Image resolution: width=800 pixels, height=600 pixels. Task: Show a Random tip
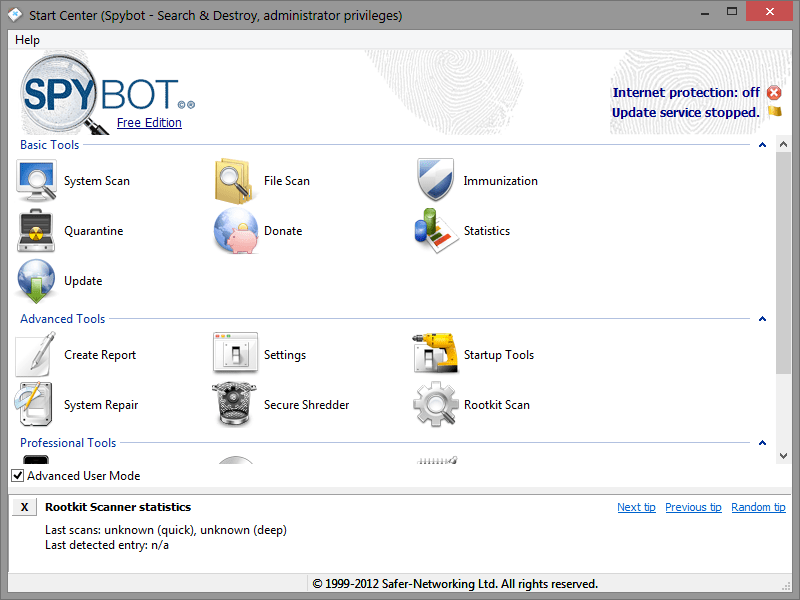point(758,507)
